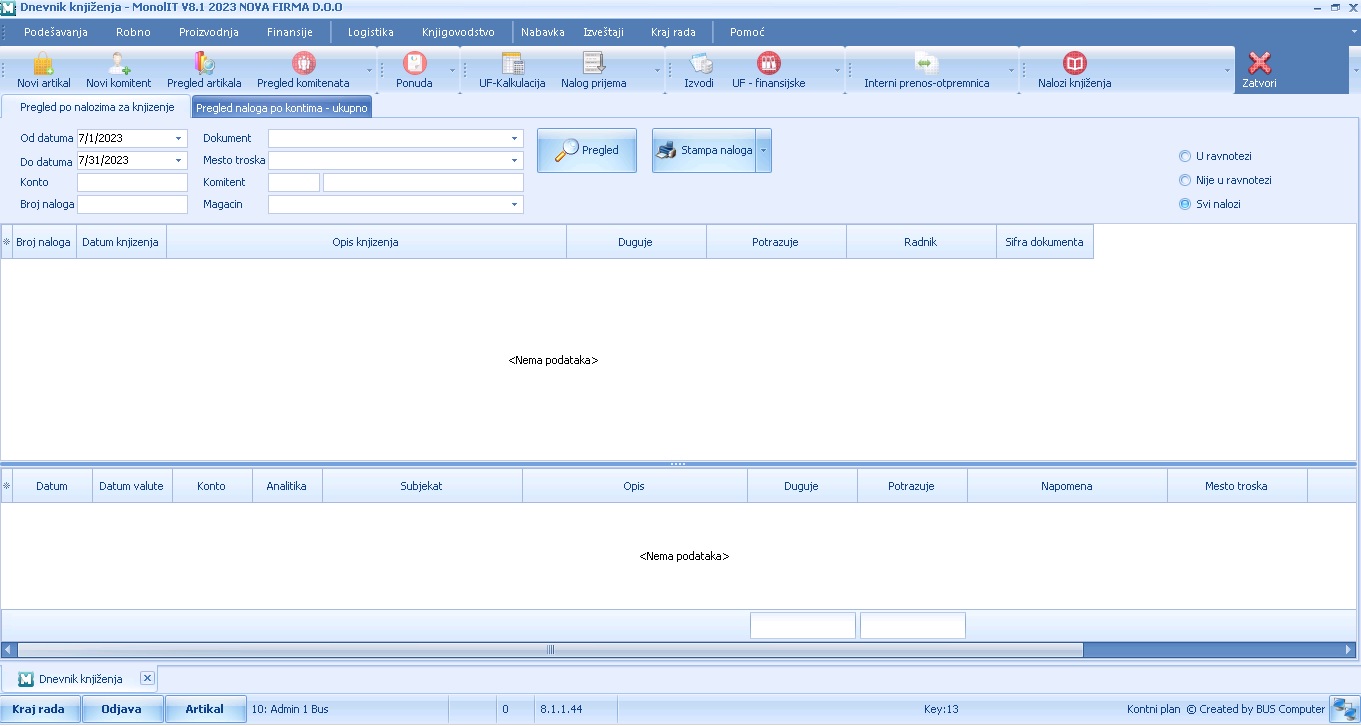Click the panel splitter grip between grids
Screen dimensions: 1361x726
678,464
